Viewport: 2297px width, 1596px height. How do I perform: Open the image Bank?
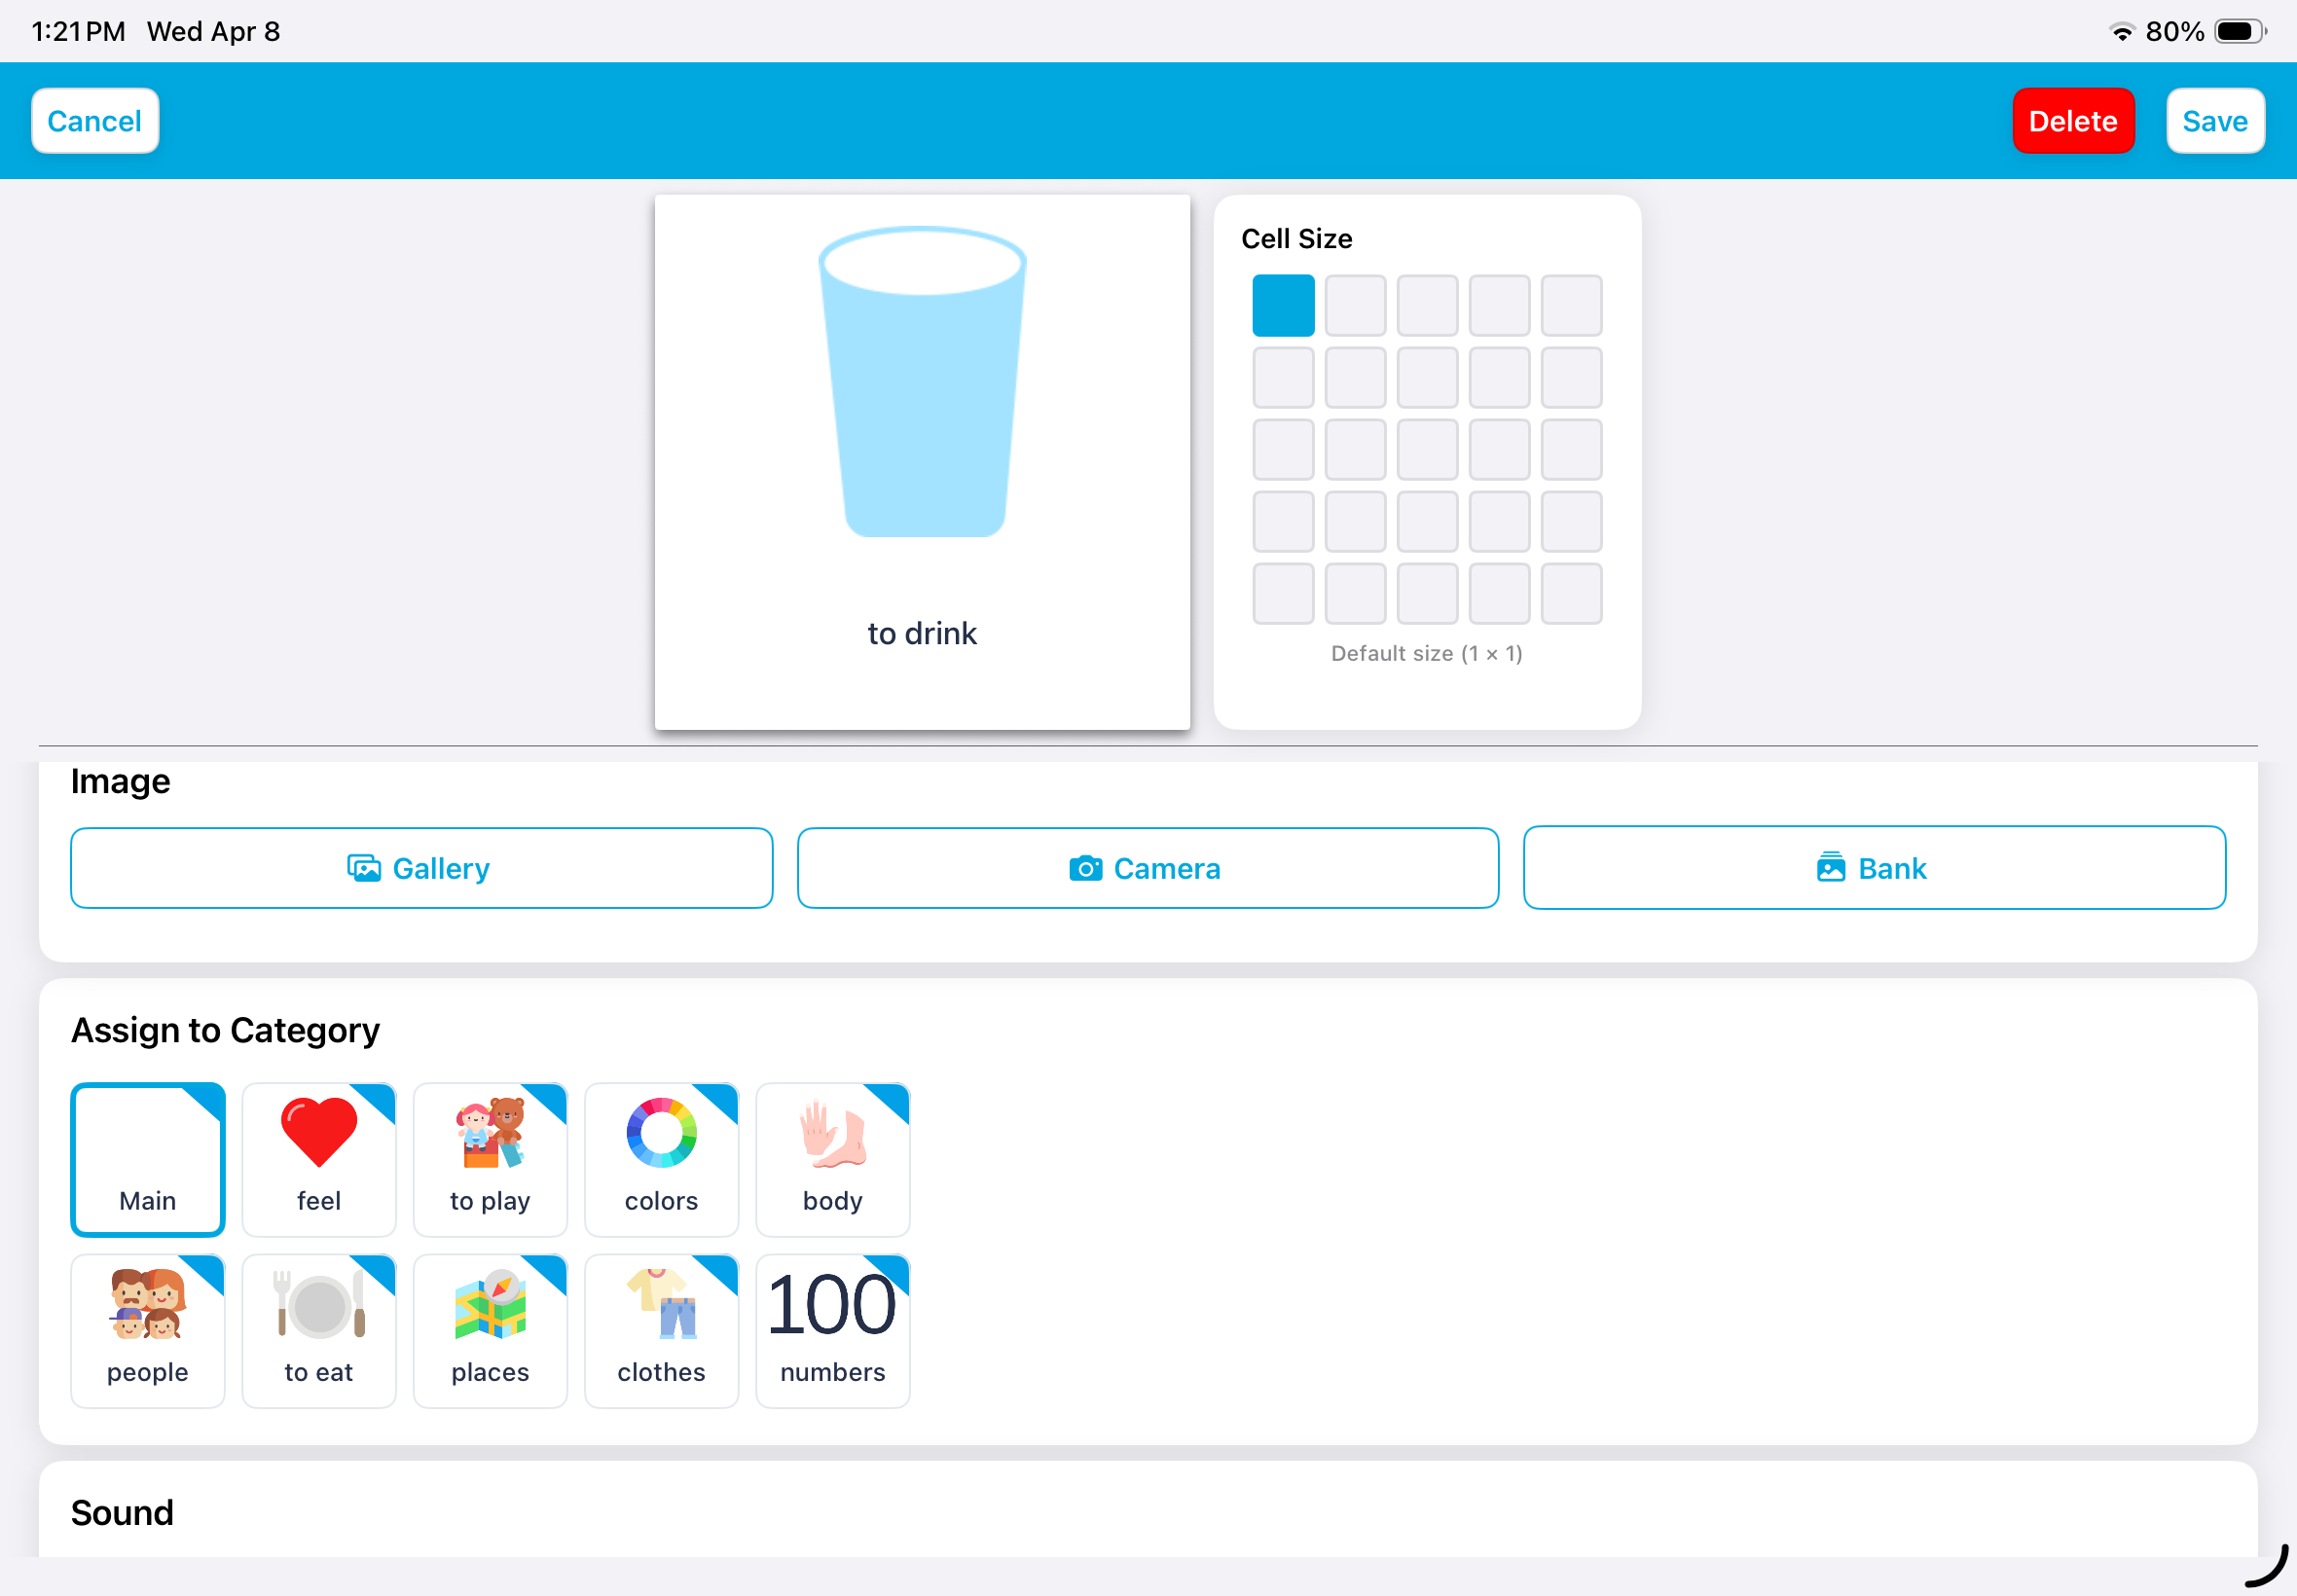pyautogui.click(x=1874, y=868)
